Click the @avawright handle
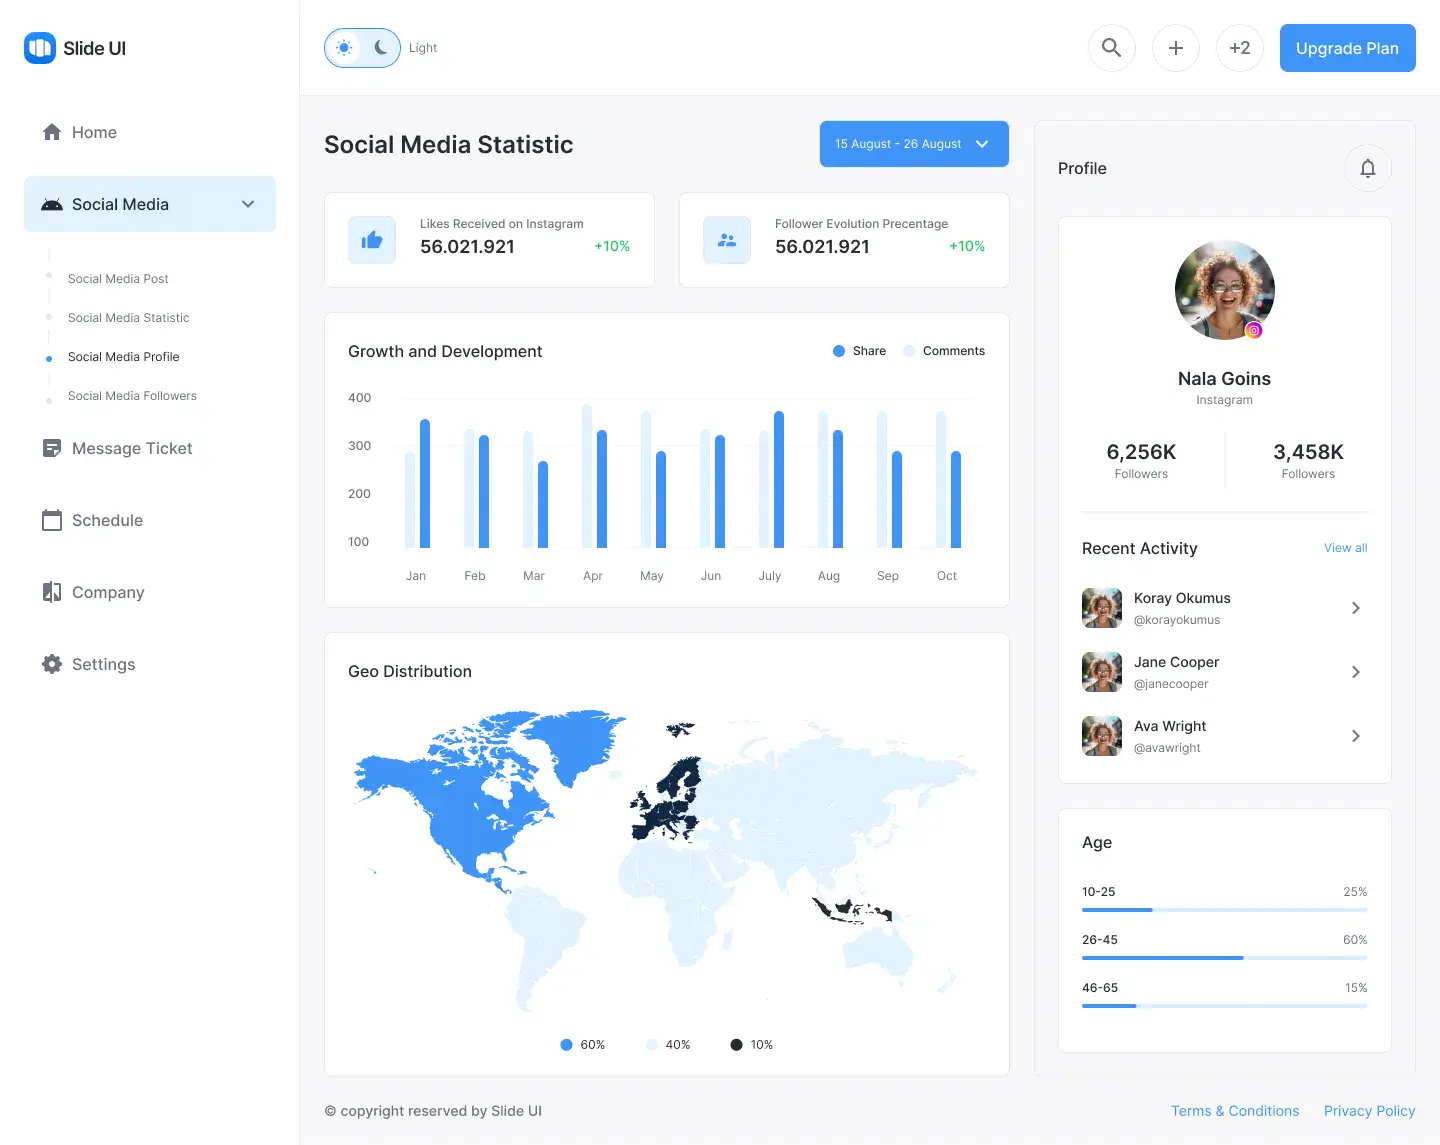Image resolution: width=1440 pixels, height=1145 pixels. point(1167,748)
